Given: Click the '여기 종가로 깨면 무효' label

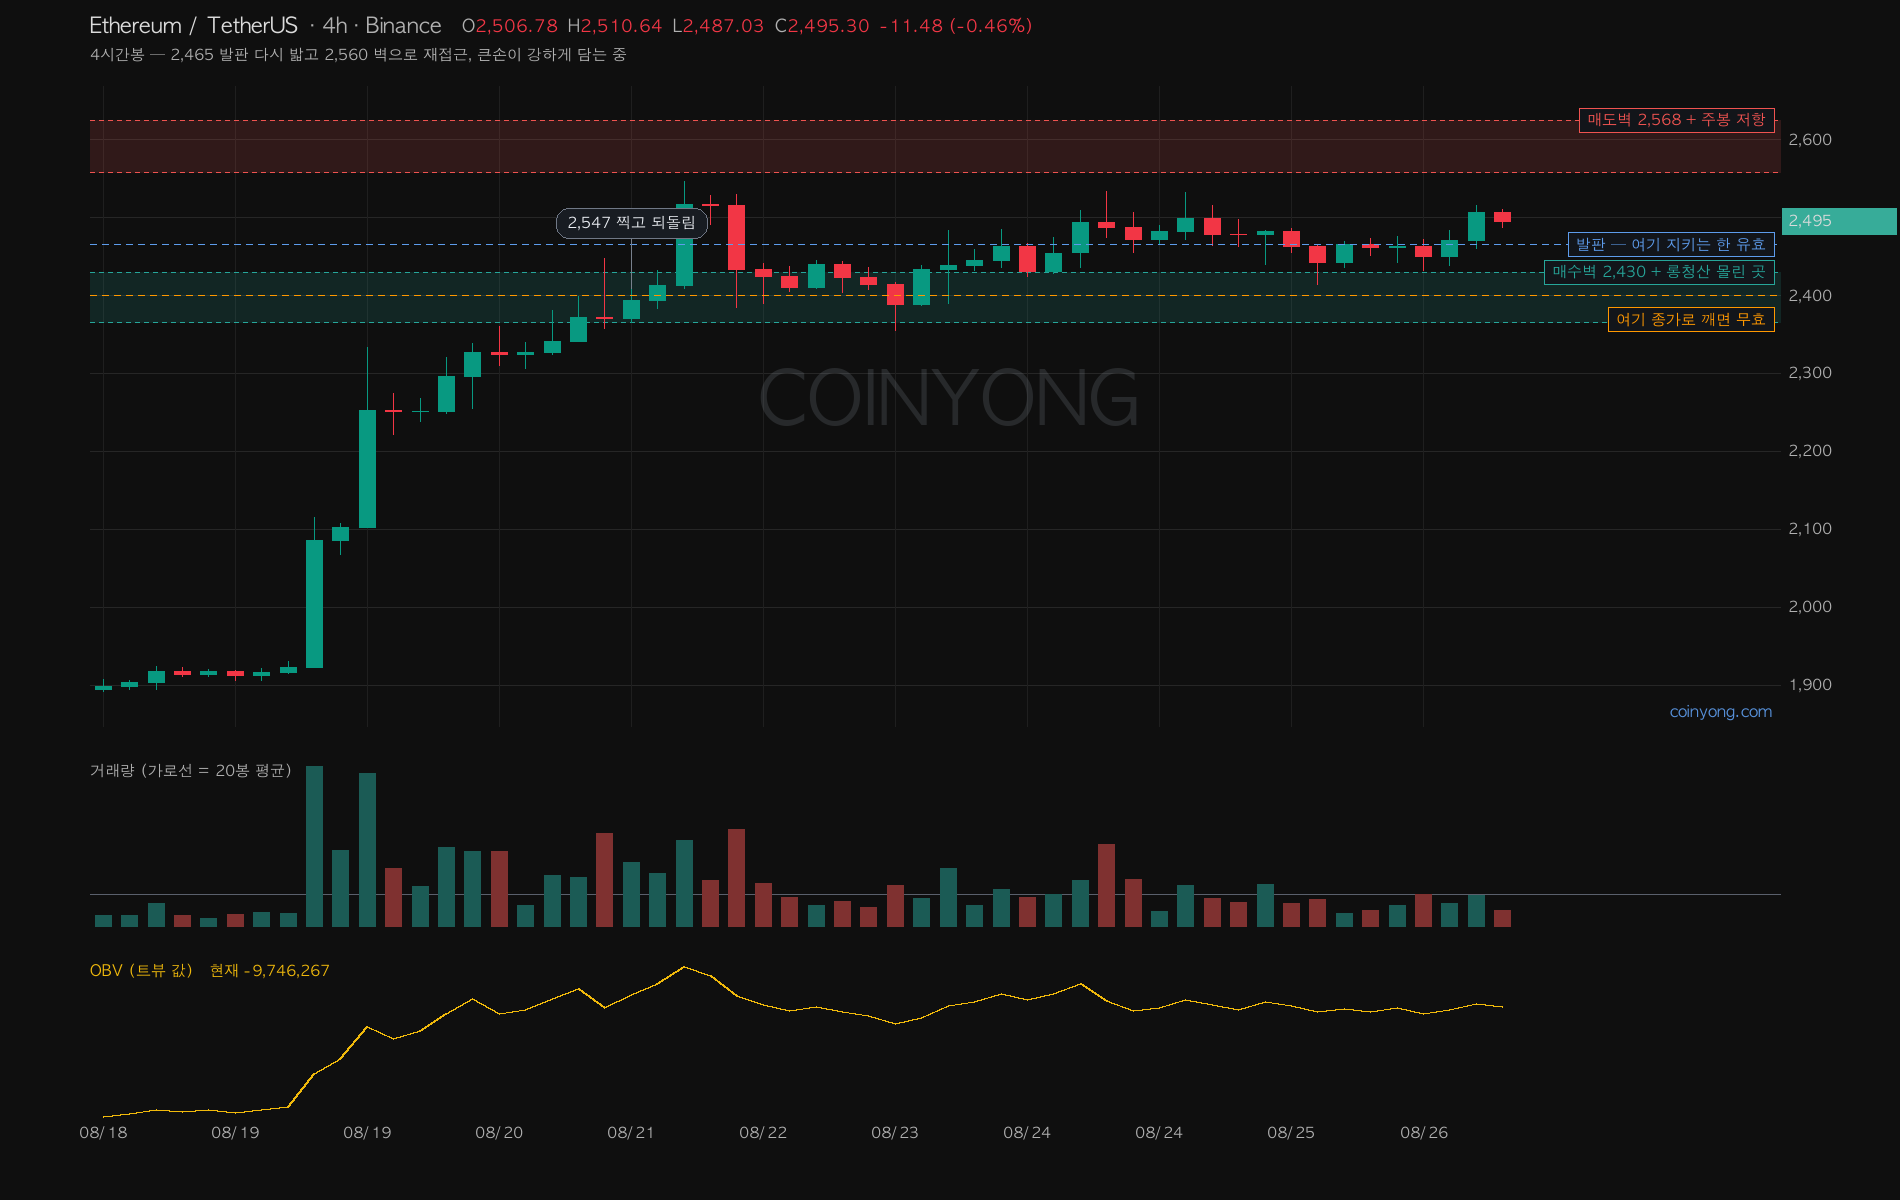Looking at the screenshot, I should coord(1691,320).
